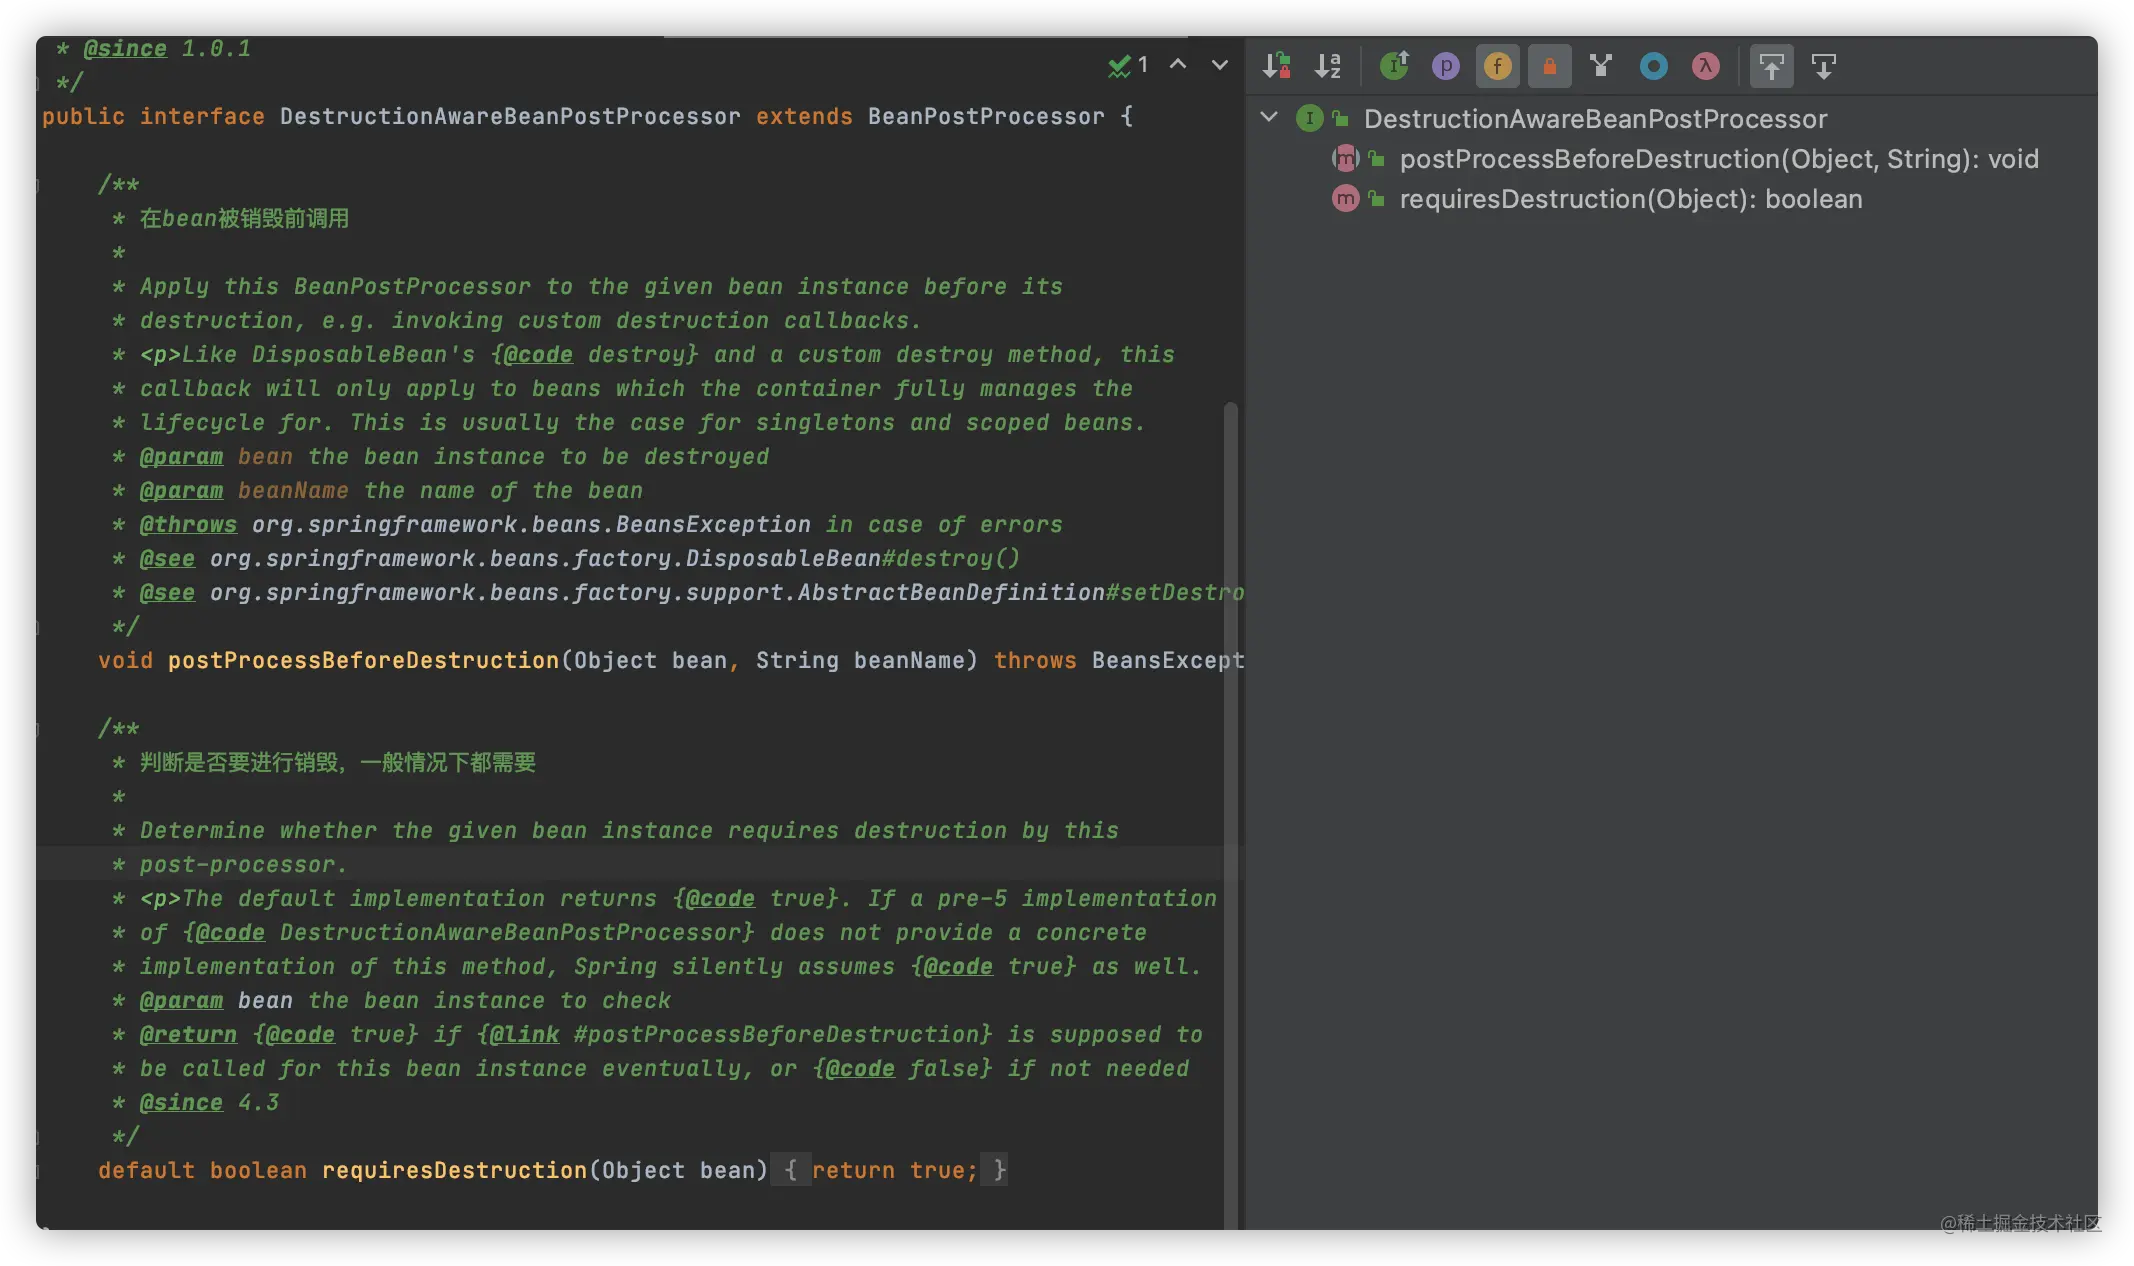Click method icon beside requiresDestruction
Viewport: 2134px width, 1266px height.
coord(1346,198)
